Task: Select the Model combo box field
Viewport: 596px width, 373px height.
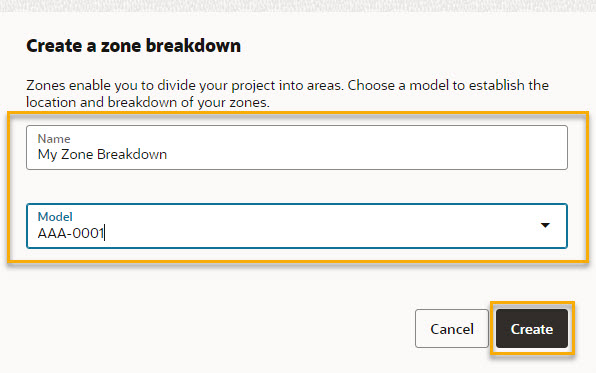Action: tap(297, 226)
